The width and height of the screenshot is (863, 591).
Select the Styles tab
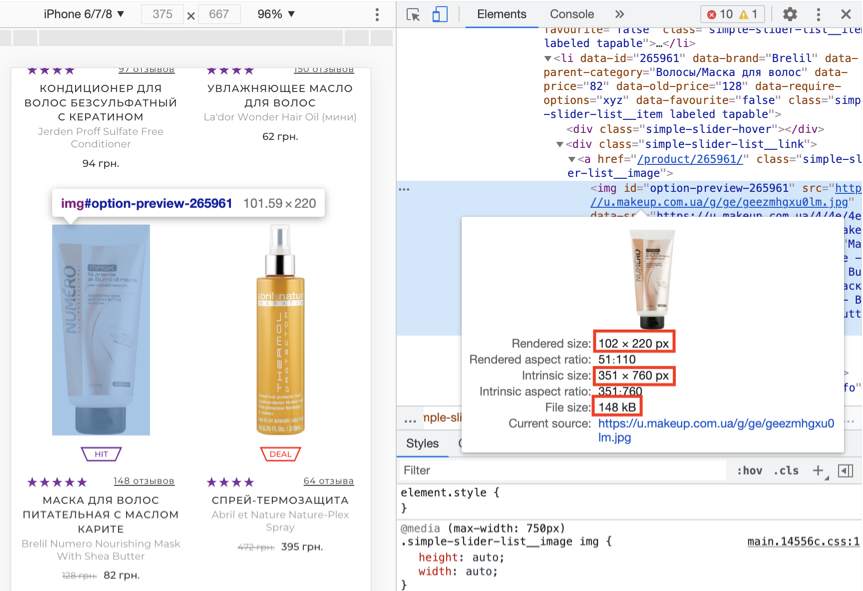click(422, 443)
